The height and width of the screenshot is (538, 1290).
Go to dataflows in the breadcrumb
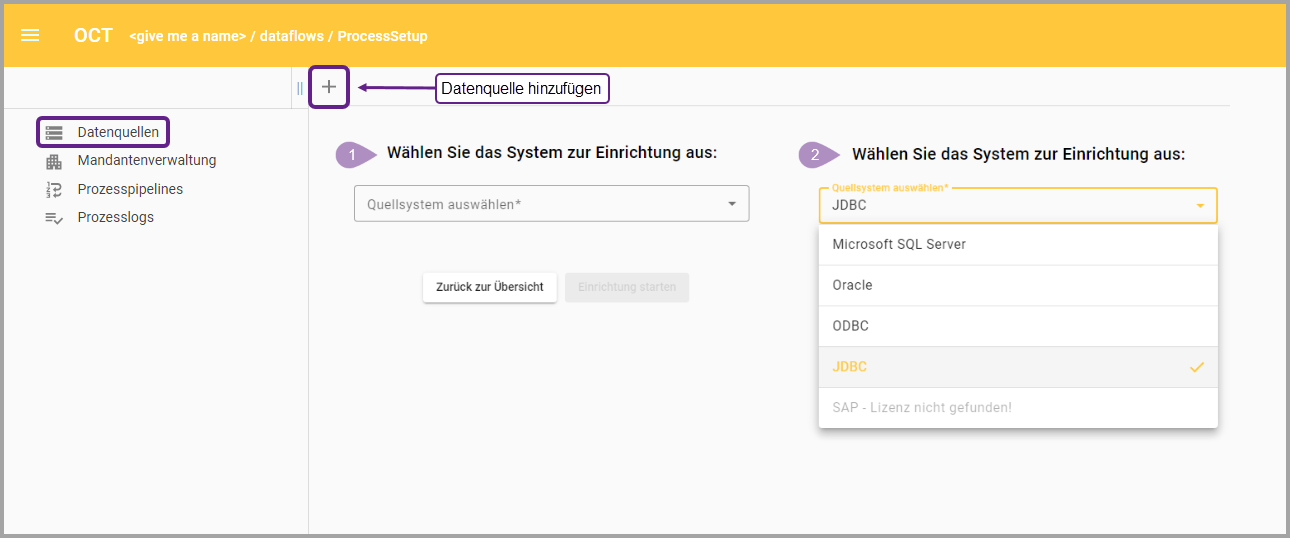click(292, 36)
